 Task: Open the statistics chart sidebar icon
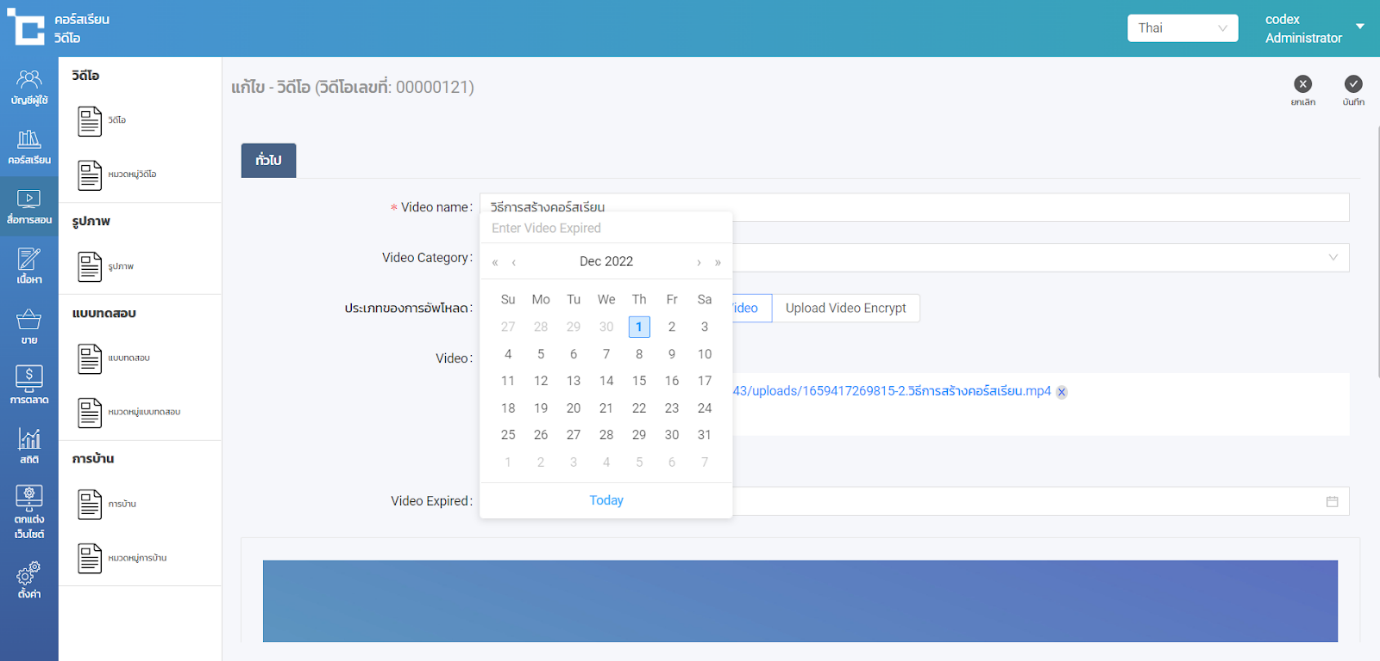[29, 445]
